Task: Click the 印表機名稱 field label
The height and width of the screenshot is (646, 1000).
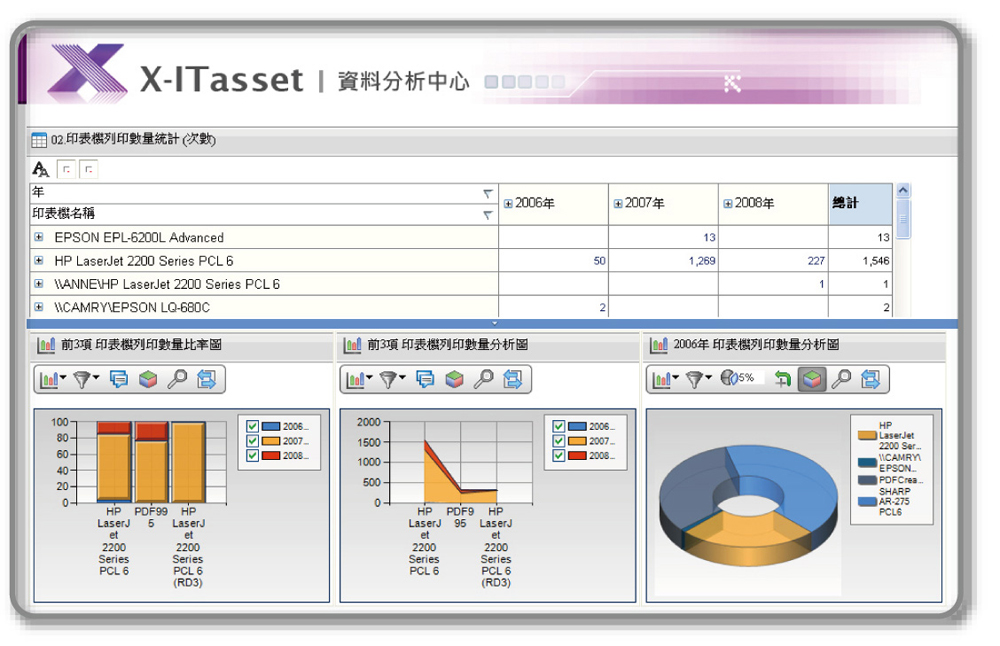Action: pos(63,214)
